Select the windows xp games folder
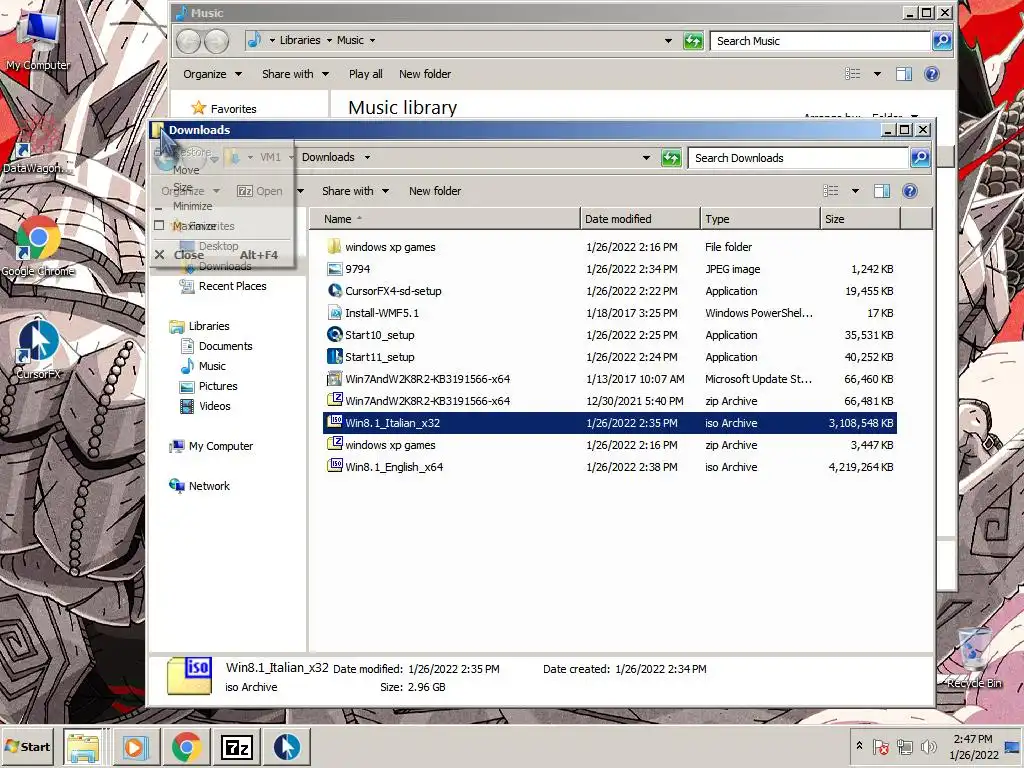The width and height of the screenshot is (1024, 768). (609, 247)
